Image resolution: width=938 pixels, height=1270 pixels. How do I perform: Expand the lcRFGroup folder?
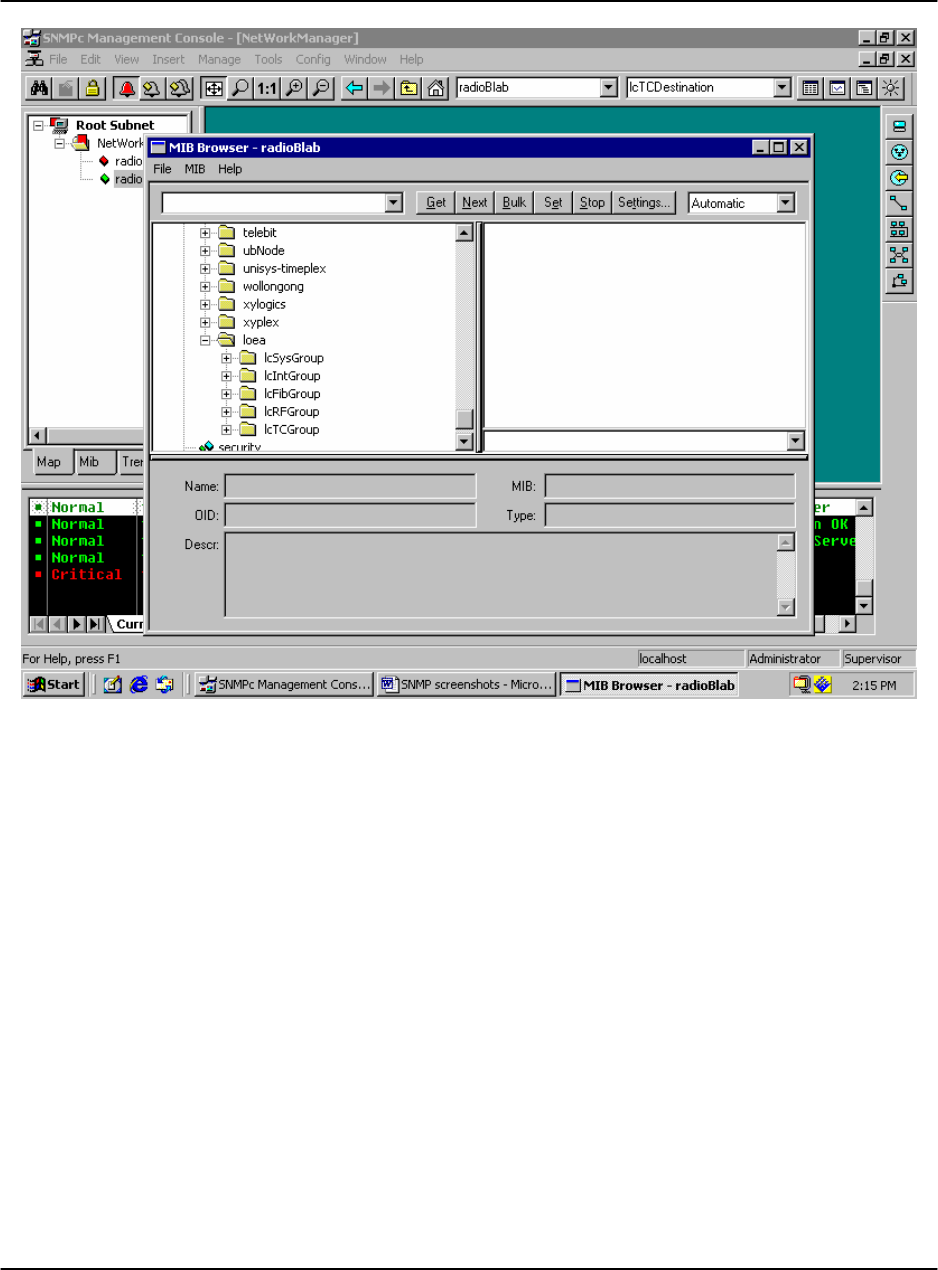(227, 412)
